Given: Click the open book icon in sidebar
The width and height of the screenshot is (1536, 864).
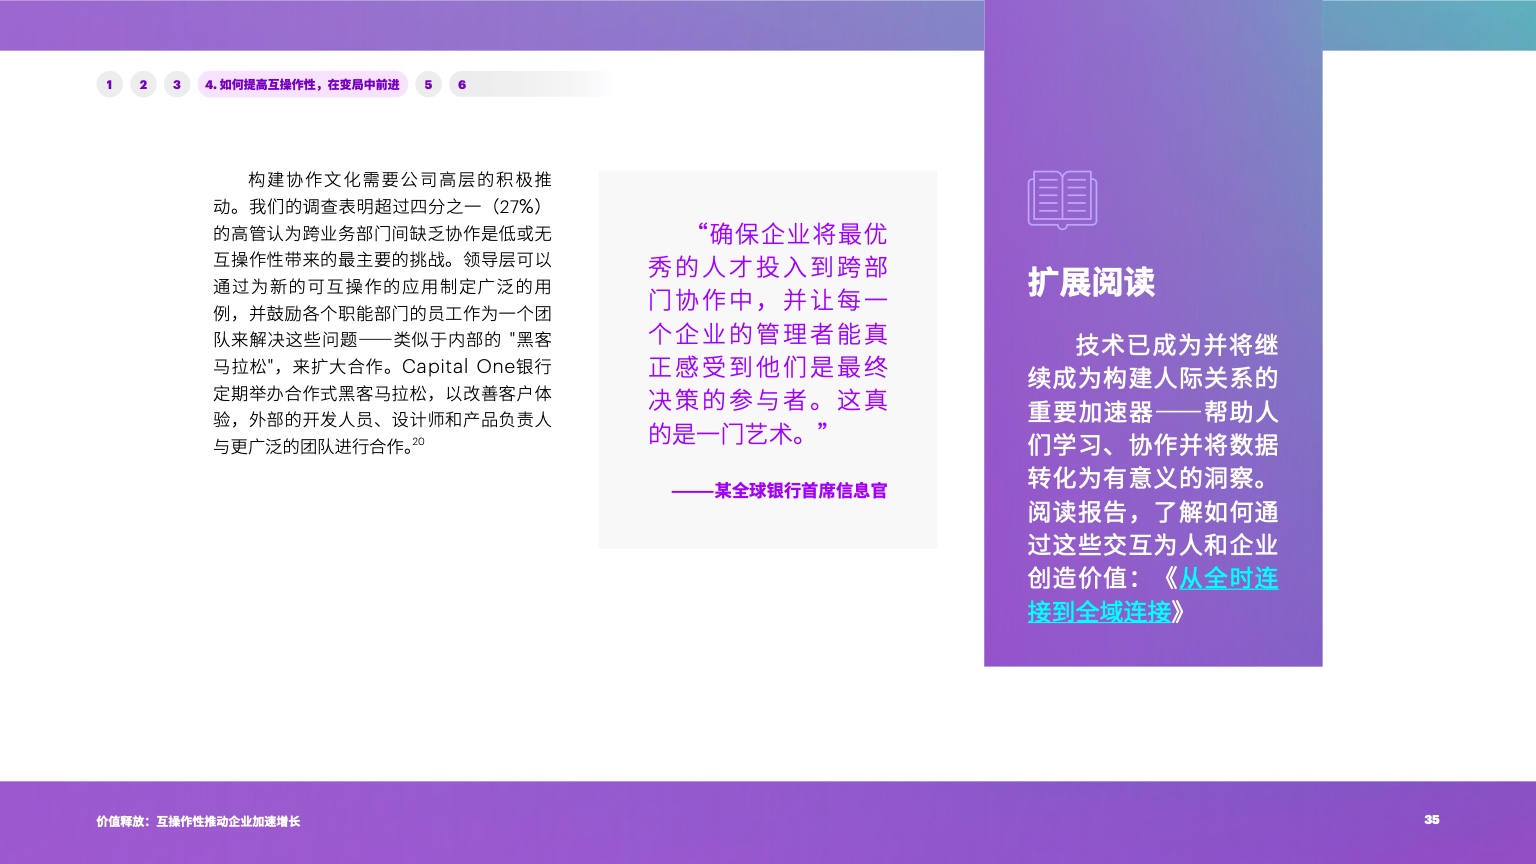Looking at the screenshot, I should (x=1062, y=199).
